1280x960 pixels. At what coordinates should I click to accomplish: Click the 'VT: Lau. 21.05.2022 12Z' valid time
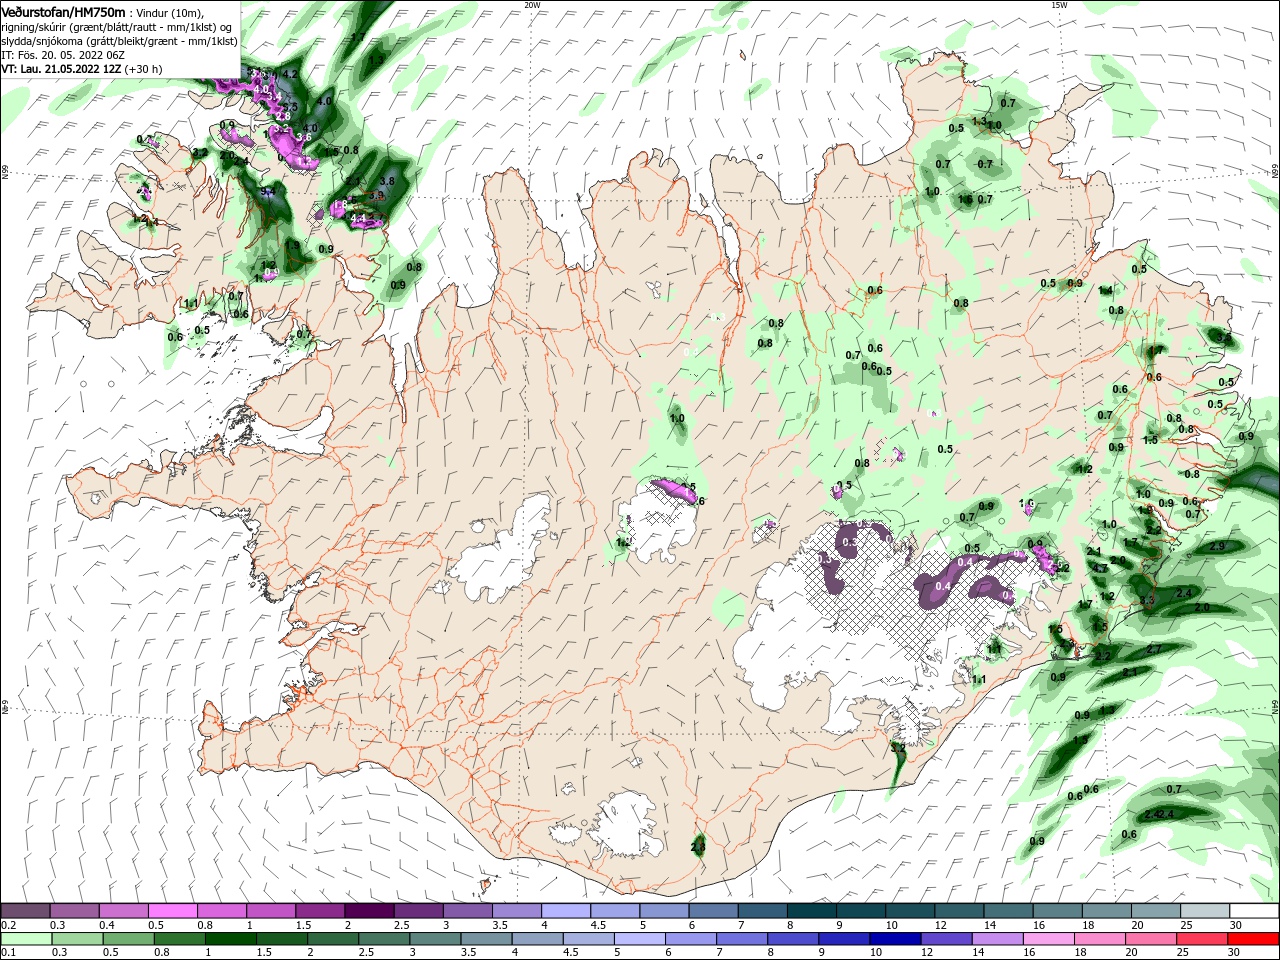click(61, 69)
